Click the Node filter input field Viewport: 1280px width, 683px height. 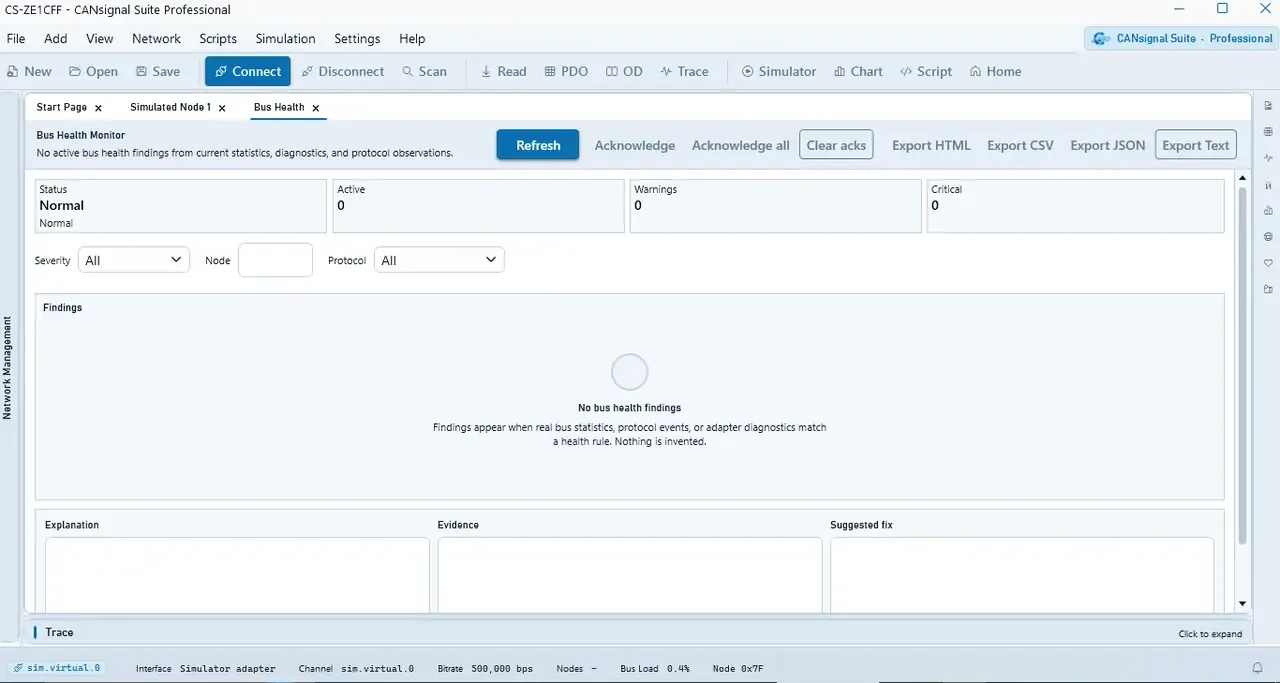coord(276,260)
